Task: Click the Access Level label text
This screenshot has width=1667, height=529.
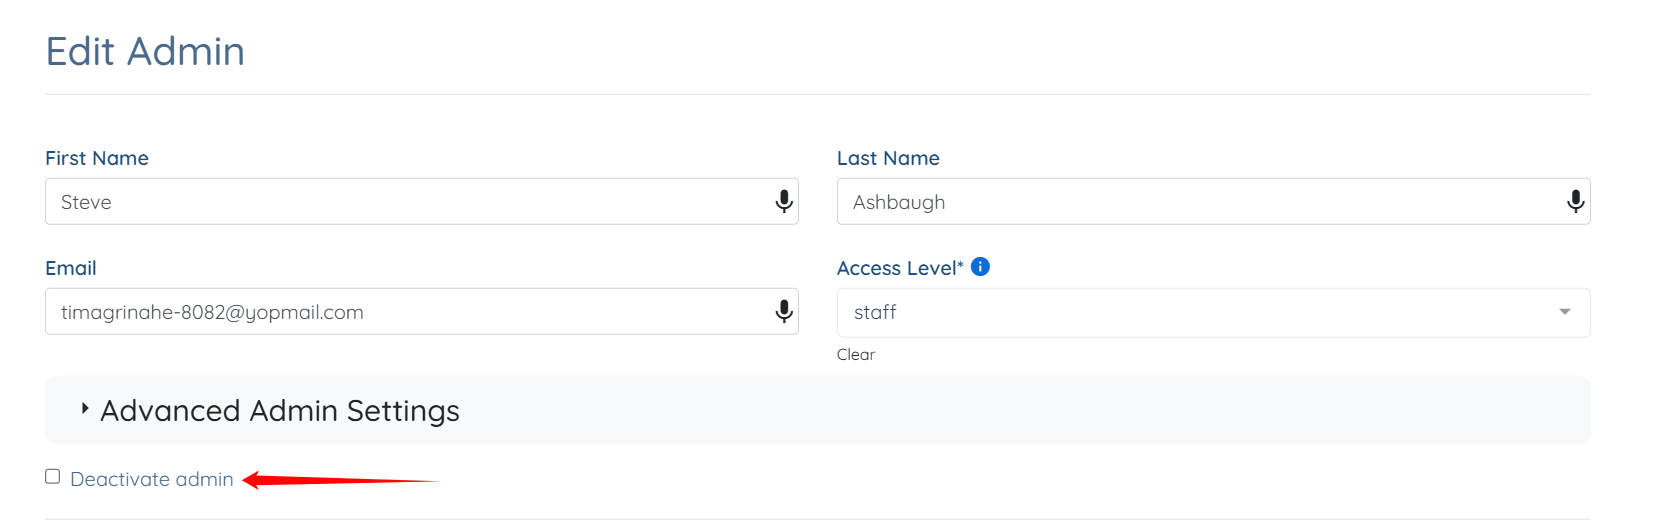Action: (x=897, y=268)
